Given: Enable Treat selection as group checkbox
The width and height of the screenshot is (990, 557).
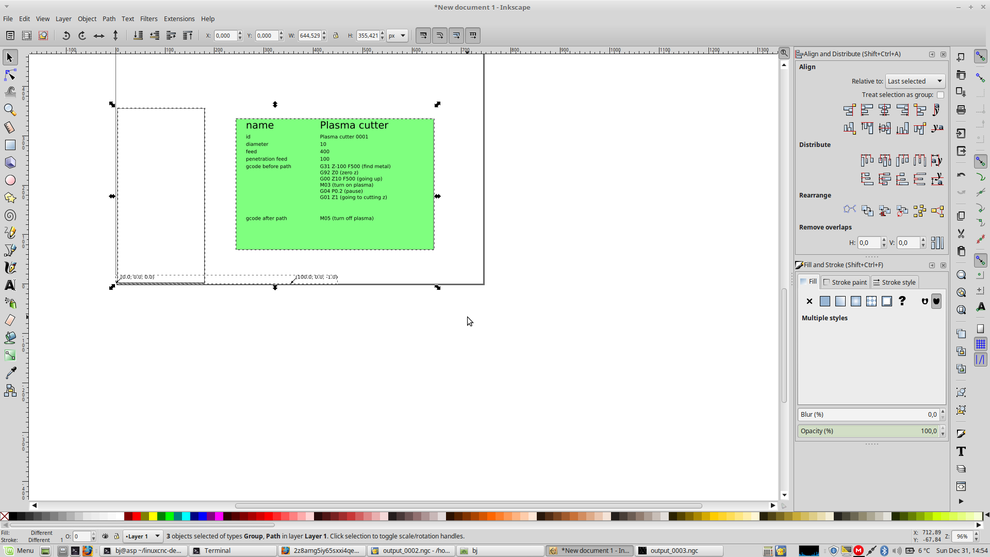Looking at the screenshot, I should click(x=940, y=95).
